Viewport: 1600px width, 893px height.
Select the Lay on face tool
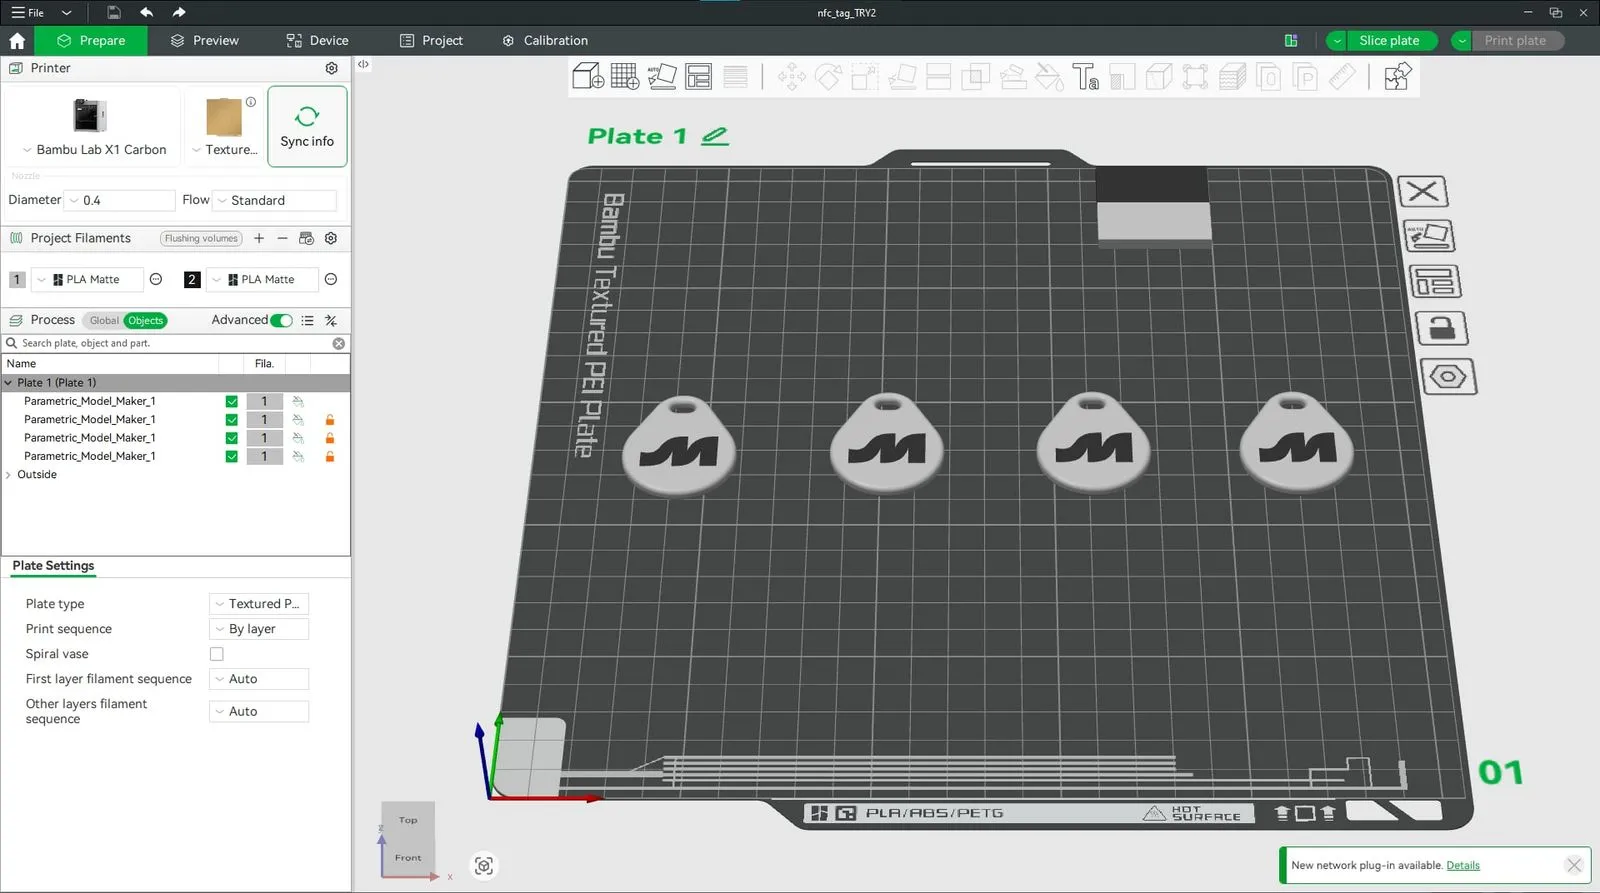[x=902, y=76]
